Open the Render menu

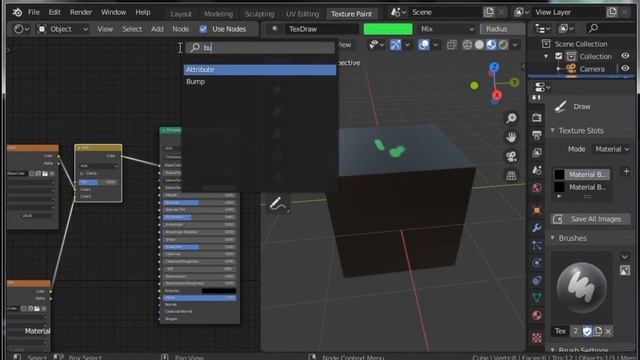[81, 12]
